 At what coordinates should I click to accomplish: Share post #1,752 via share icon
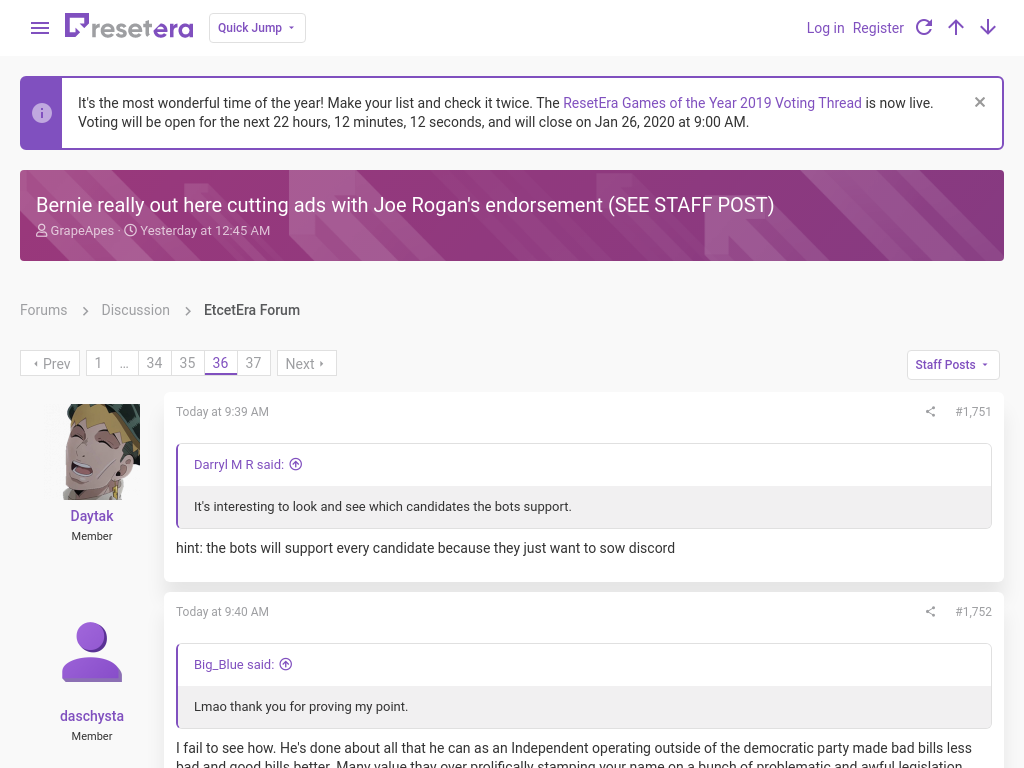(931, 611)
